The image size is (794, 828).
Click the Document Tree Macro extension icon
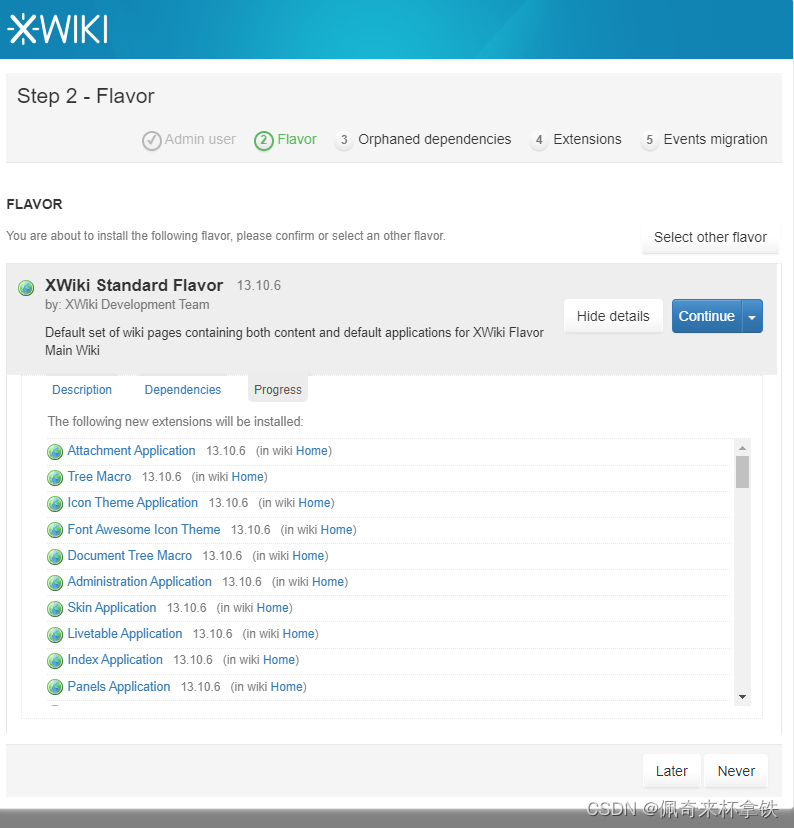55,556
